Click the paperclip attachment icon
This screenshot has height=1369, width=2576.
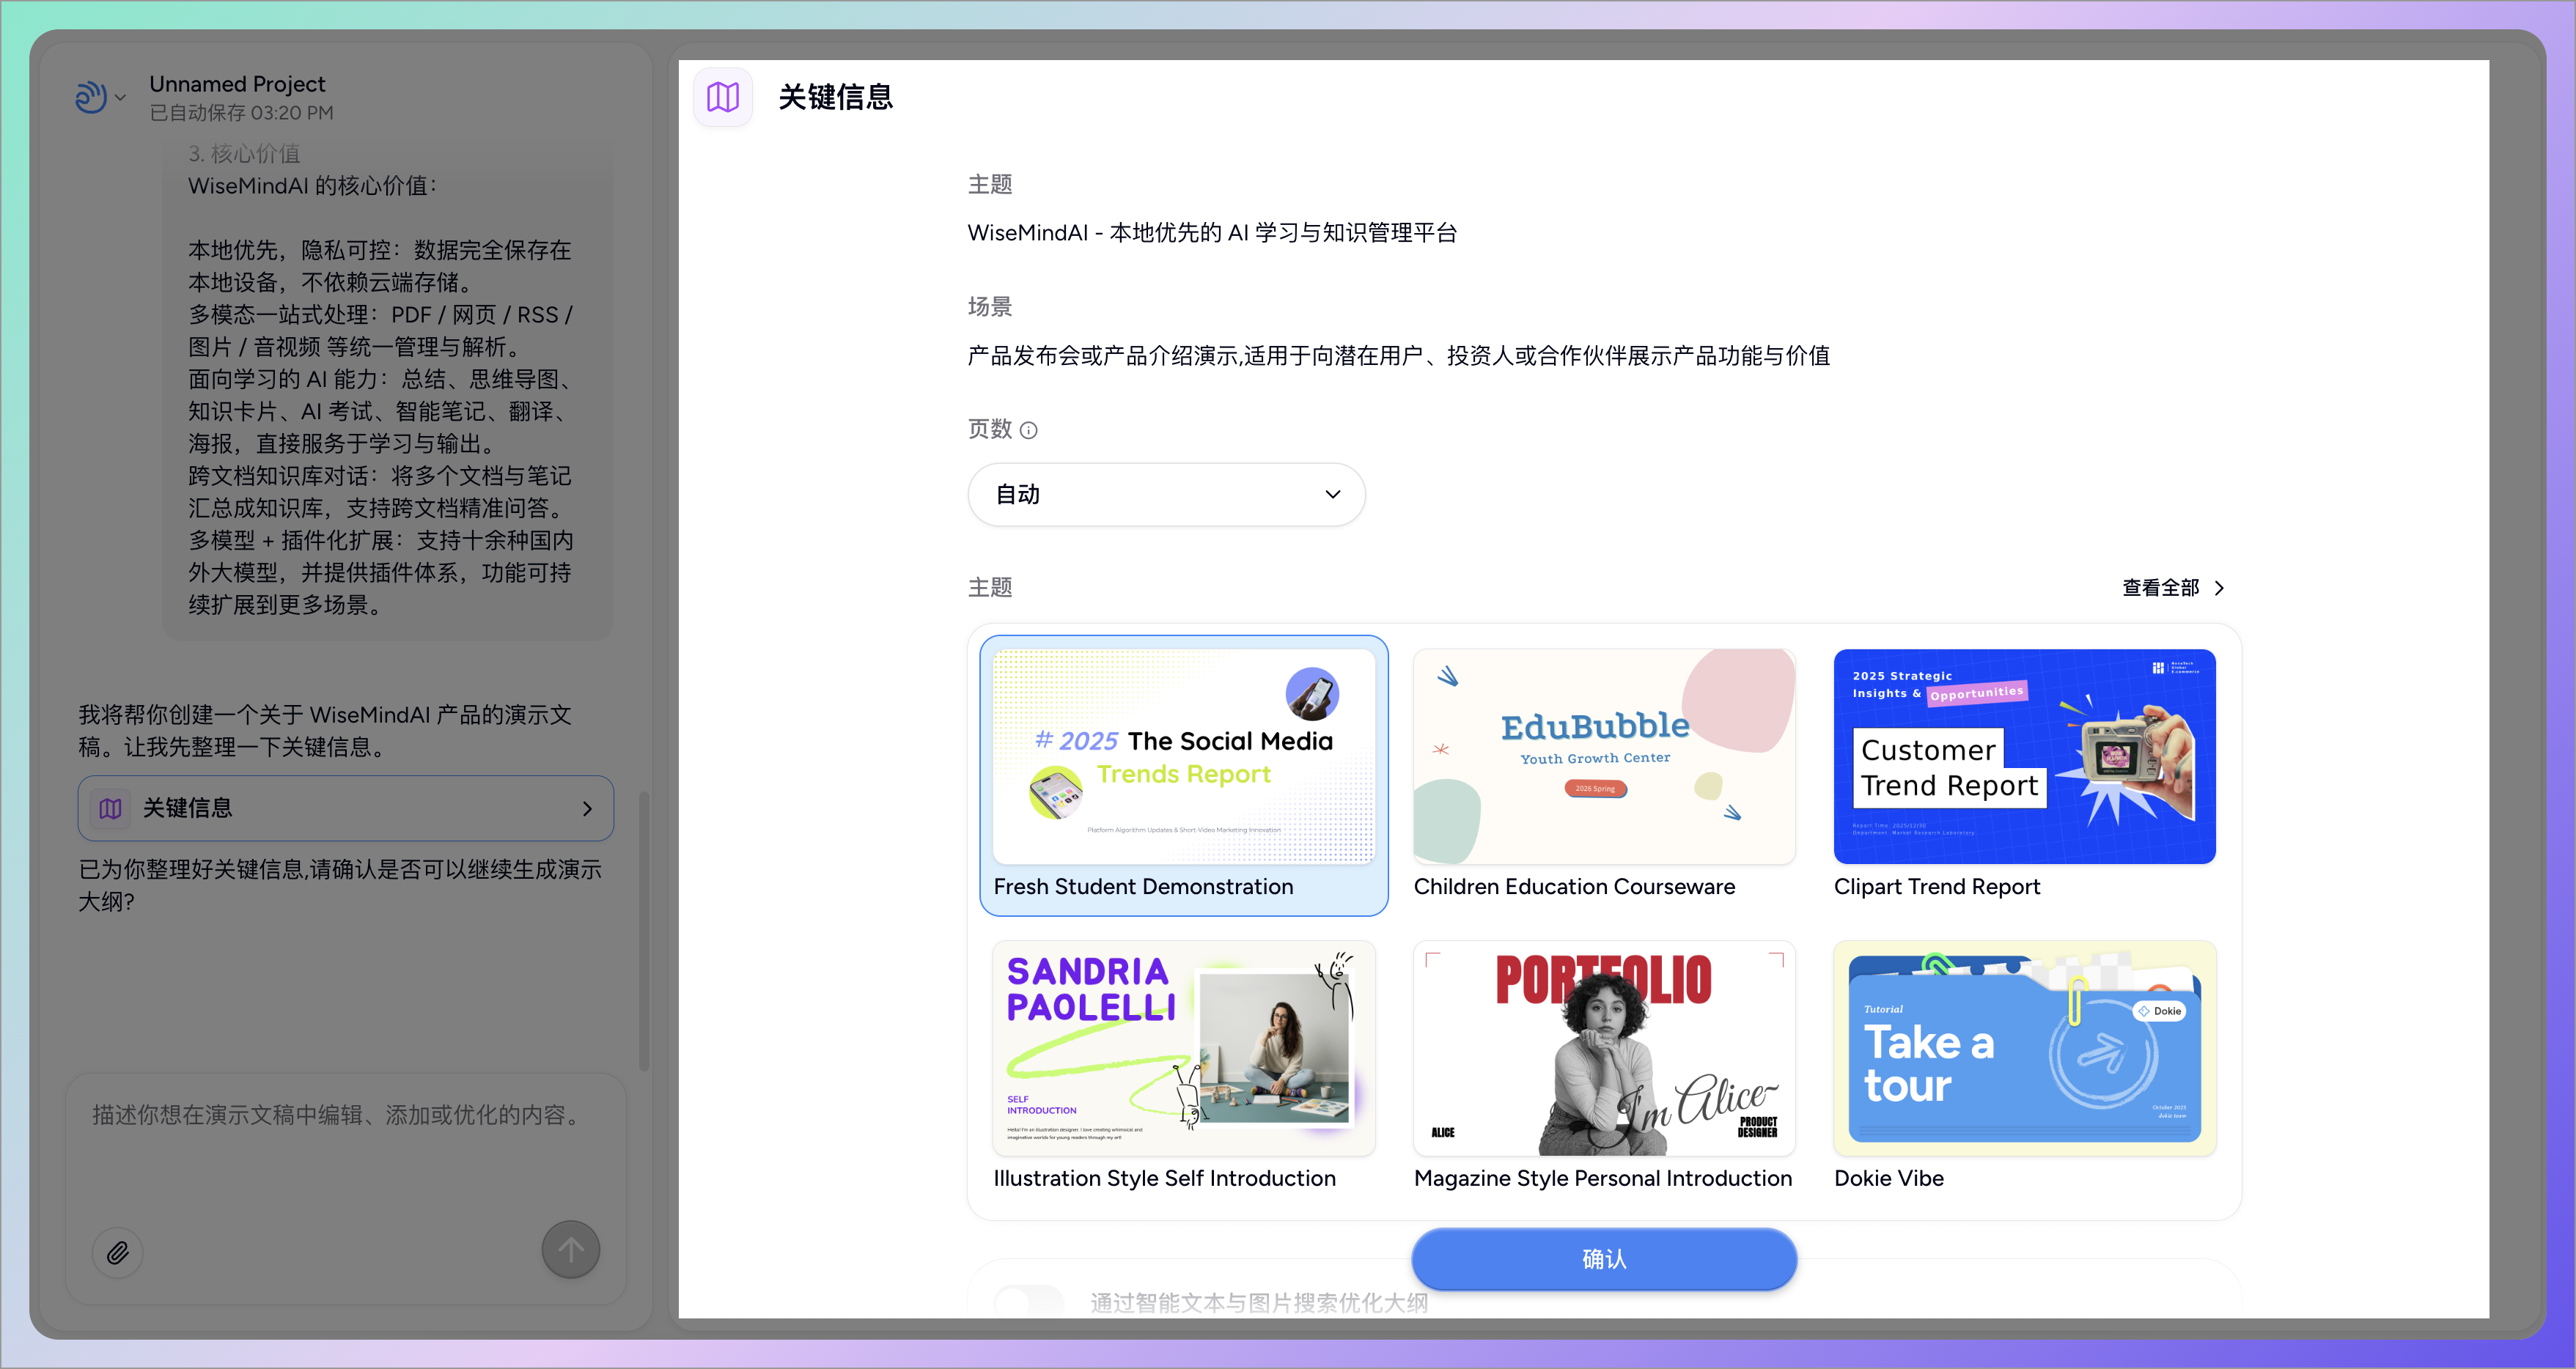[x=118, y=1252]
